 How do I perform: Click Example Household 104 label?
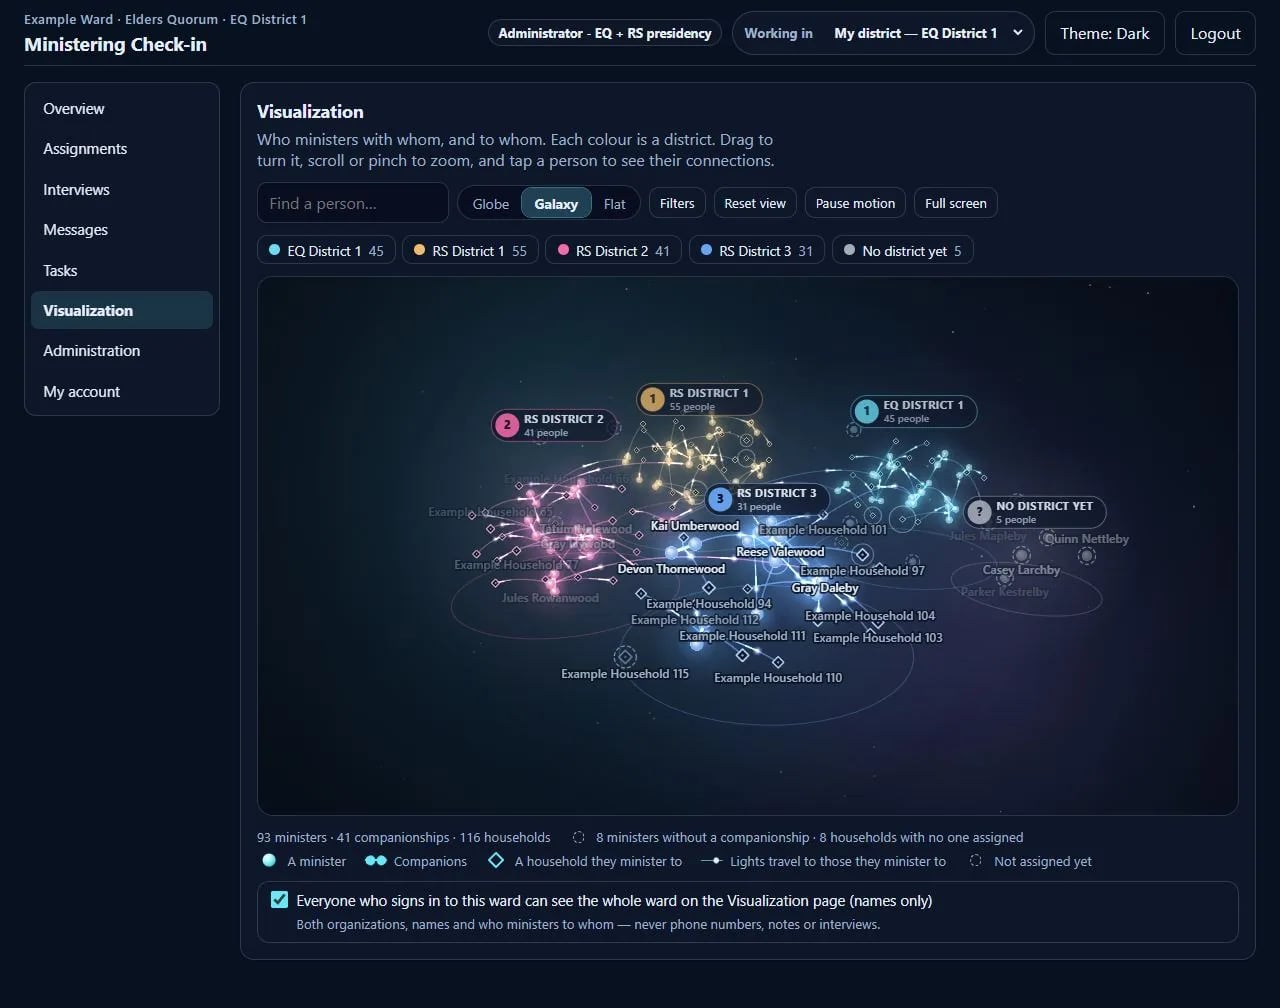[870, 616]
